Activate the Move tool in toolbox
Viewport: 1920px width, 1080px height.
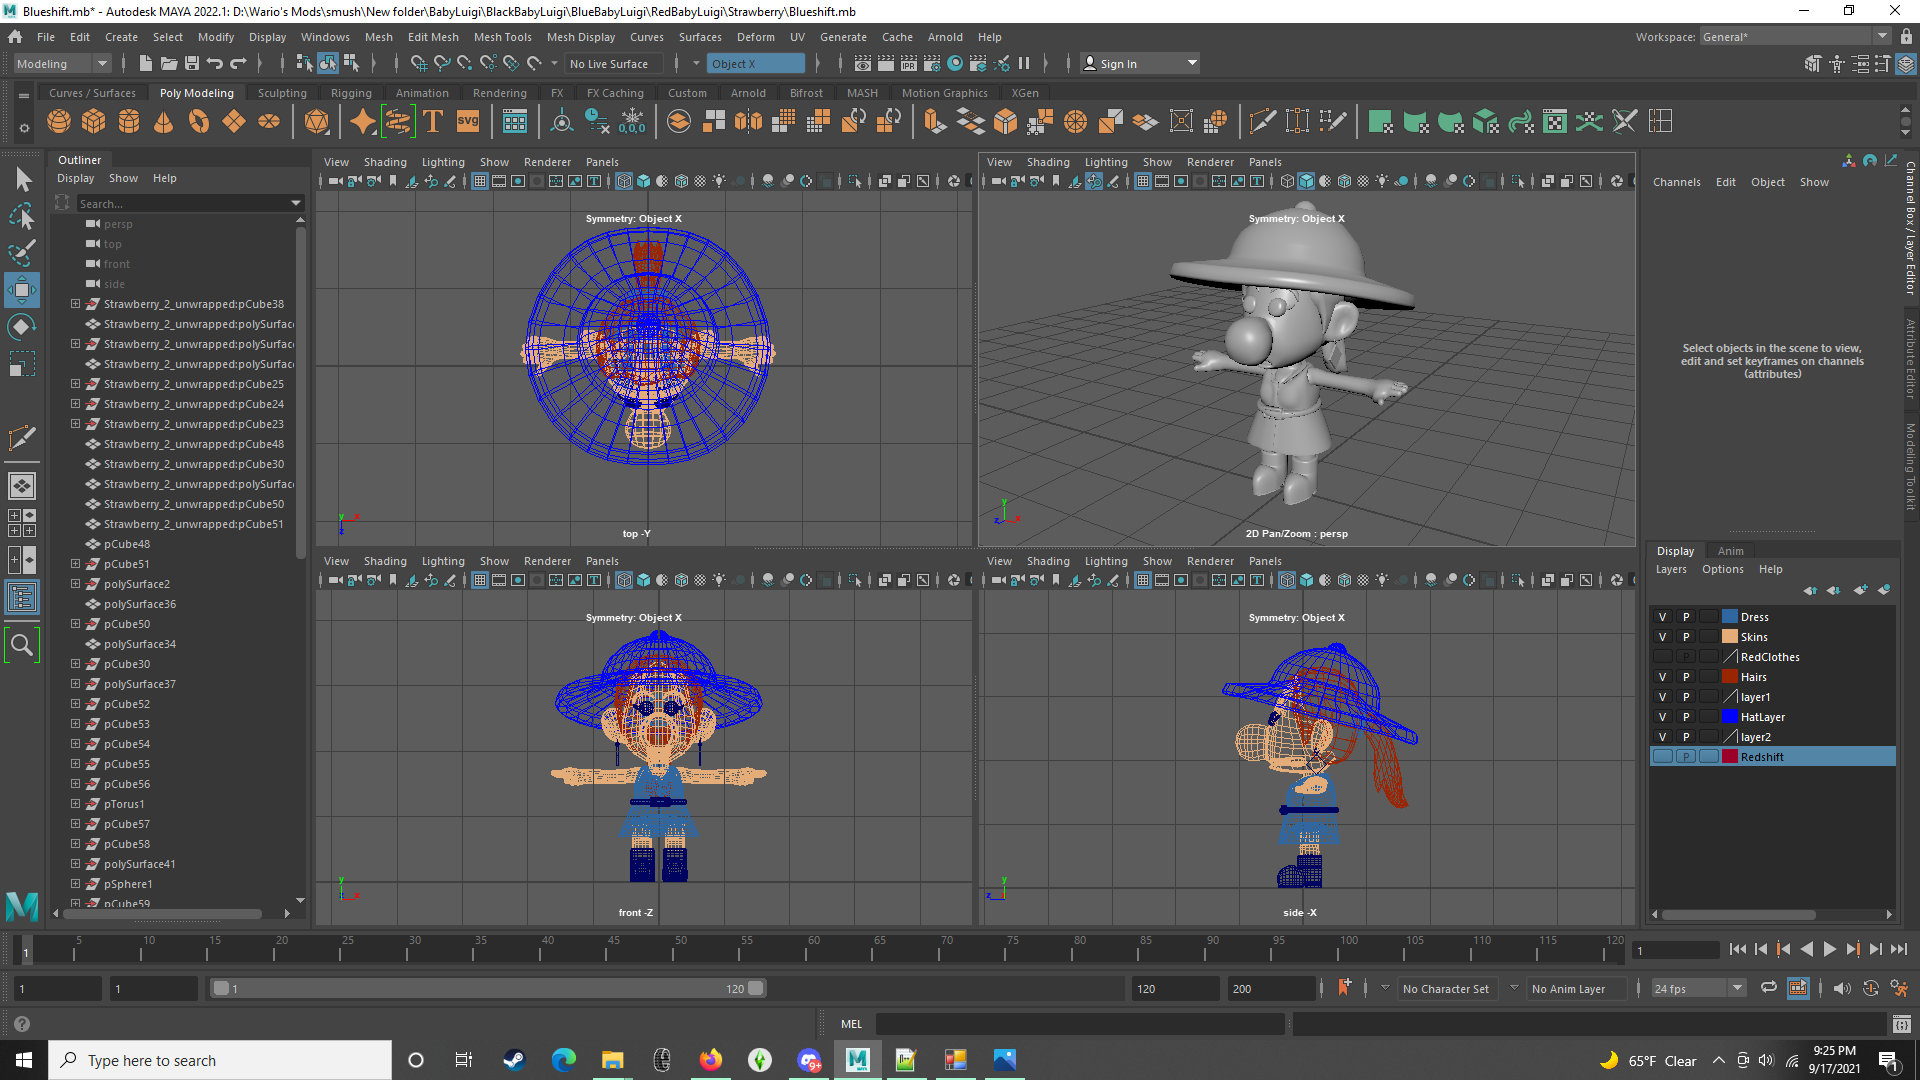pos(22,290)
